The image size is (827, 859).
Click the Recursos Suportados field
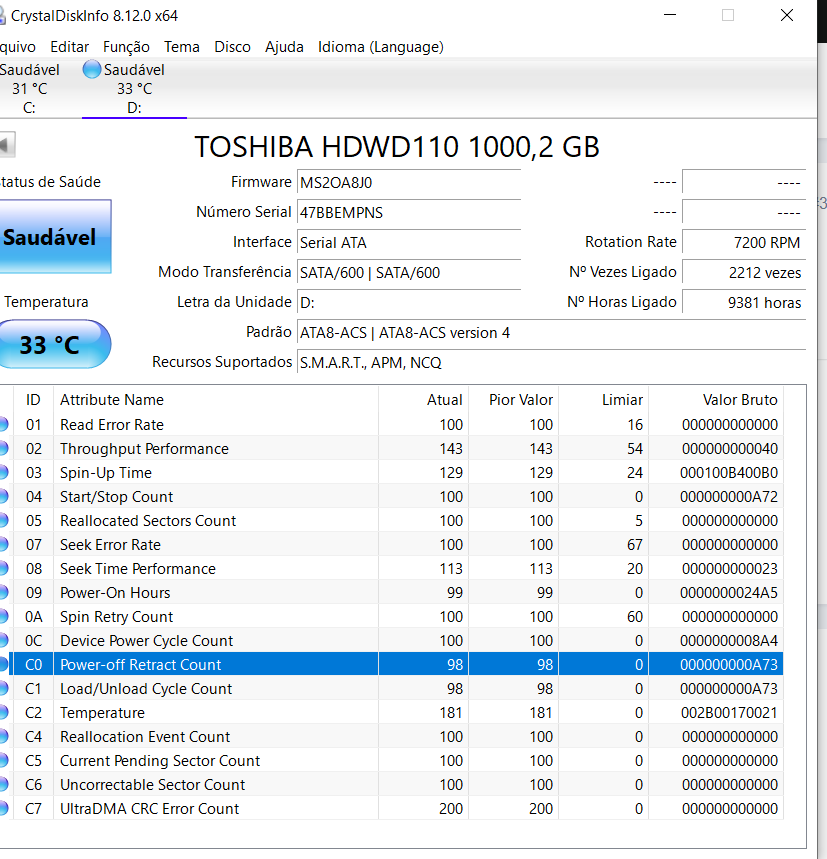(551, 363)
